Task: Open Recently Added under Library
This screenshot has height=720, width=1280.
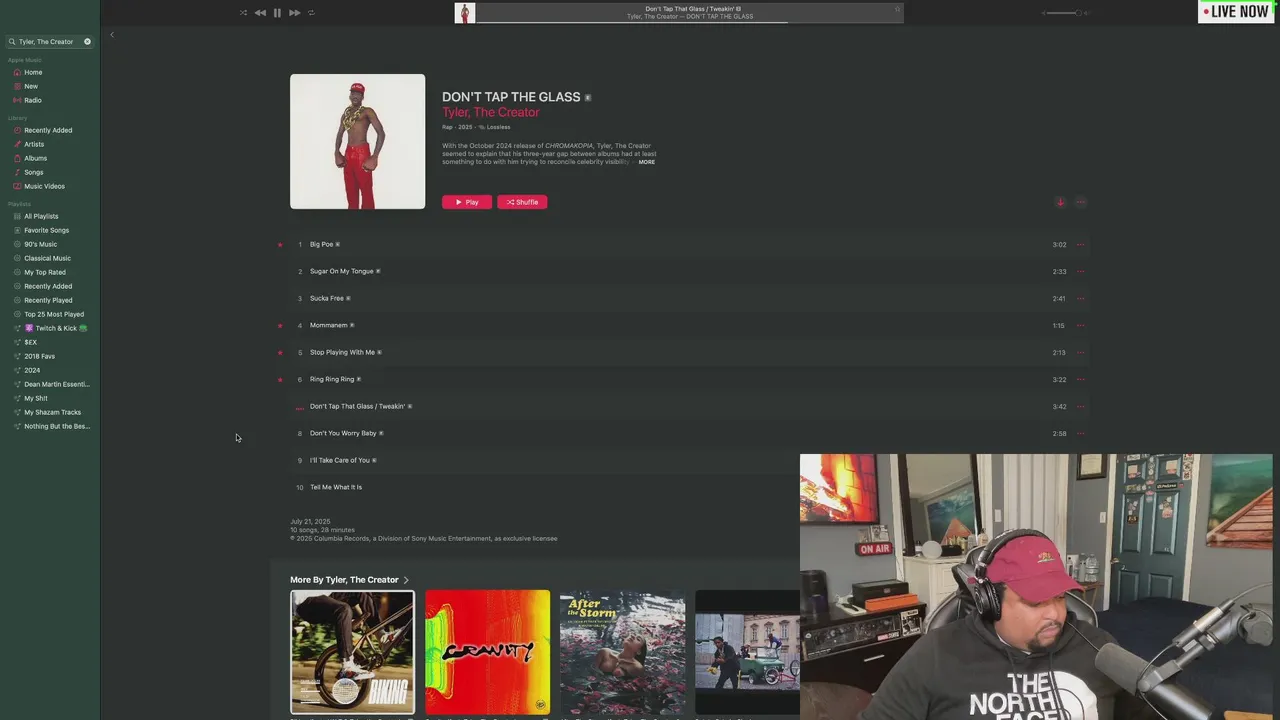Action: tap(50, 131)
